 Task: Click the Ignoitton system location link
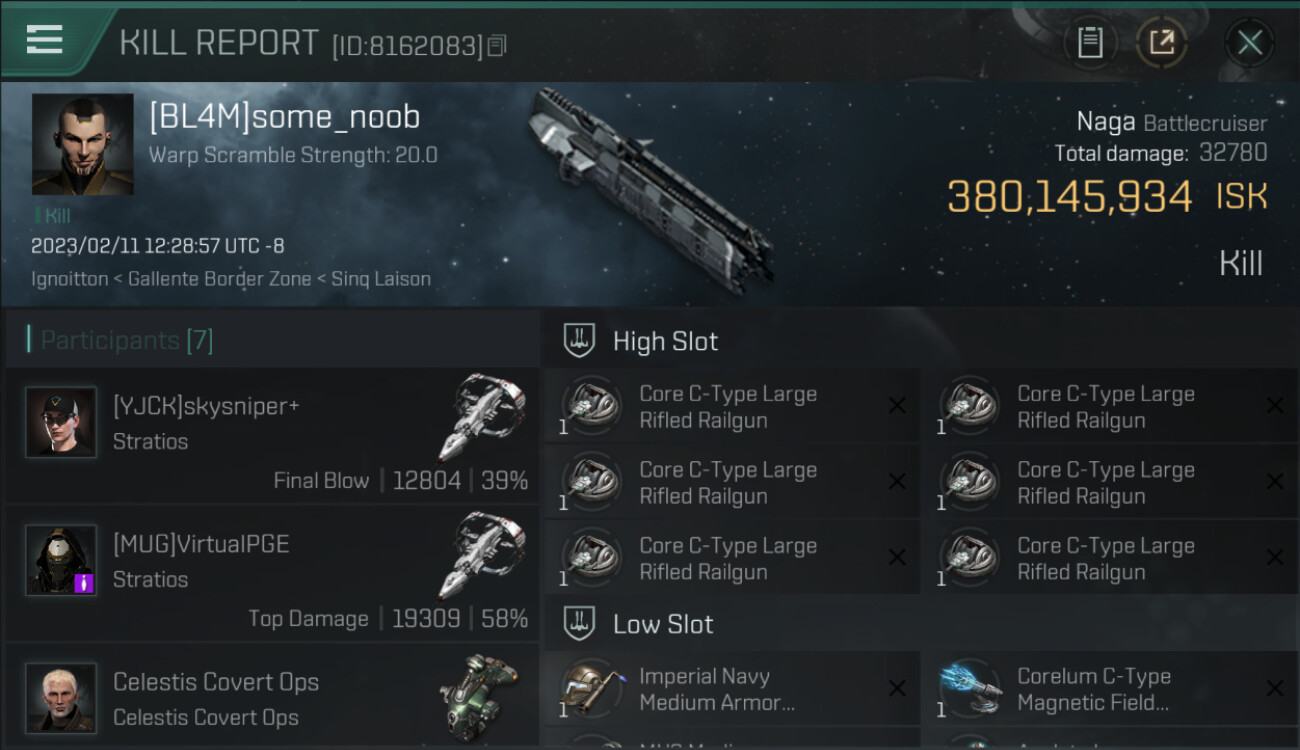tap(69, 279)
